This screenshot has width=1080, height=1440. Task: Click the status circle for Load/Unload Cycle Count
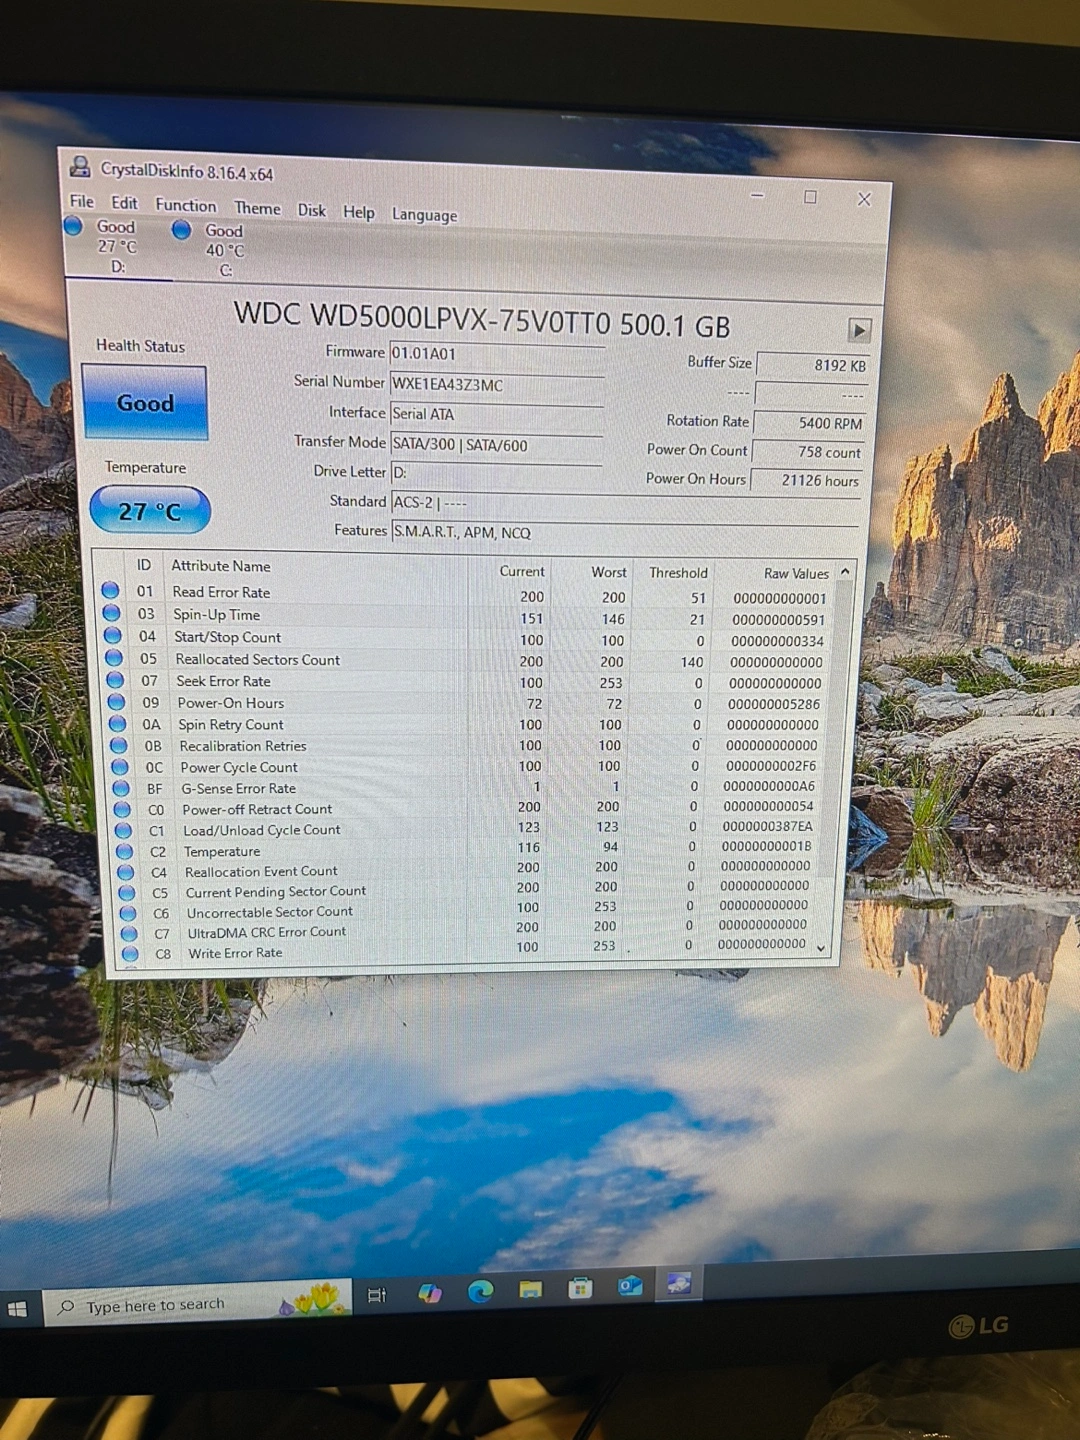[x=123, y=830]
